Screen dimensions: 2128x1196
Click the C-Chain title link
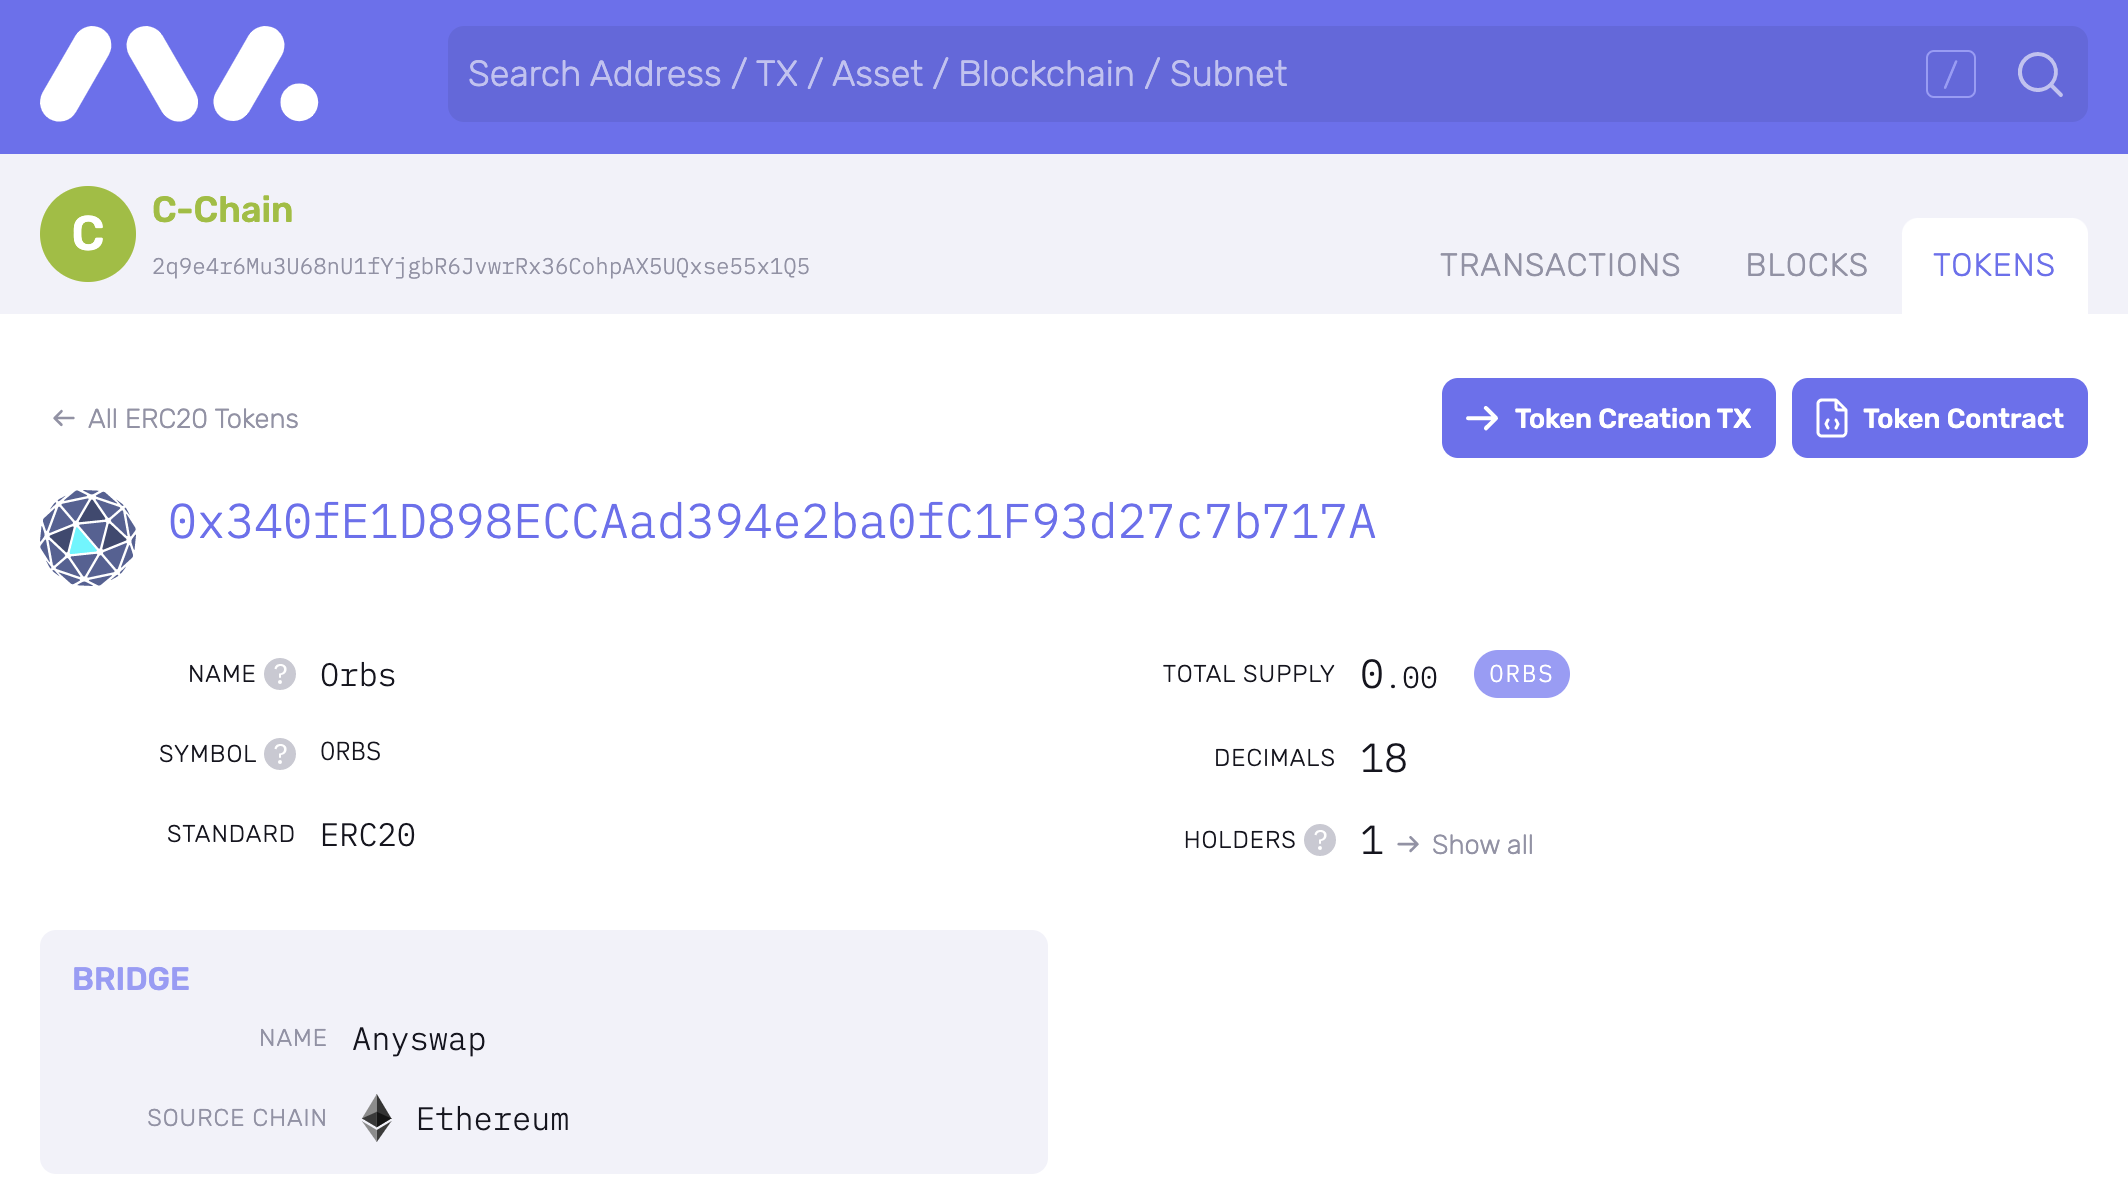[x=222, y=210]
